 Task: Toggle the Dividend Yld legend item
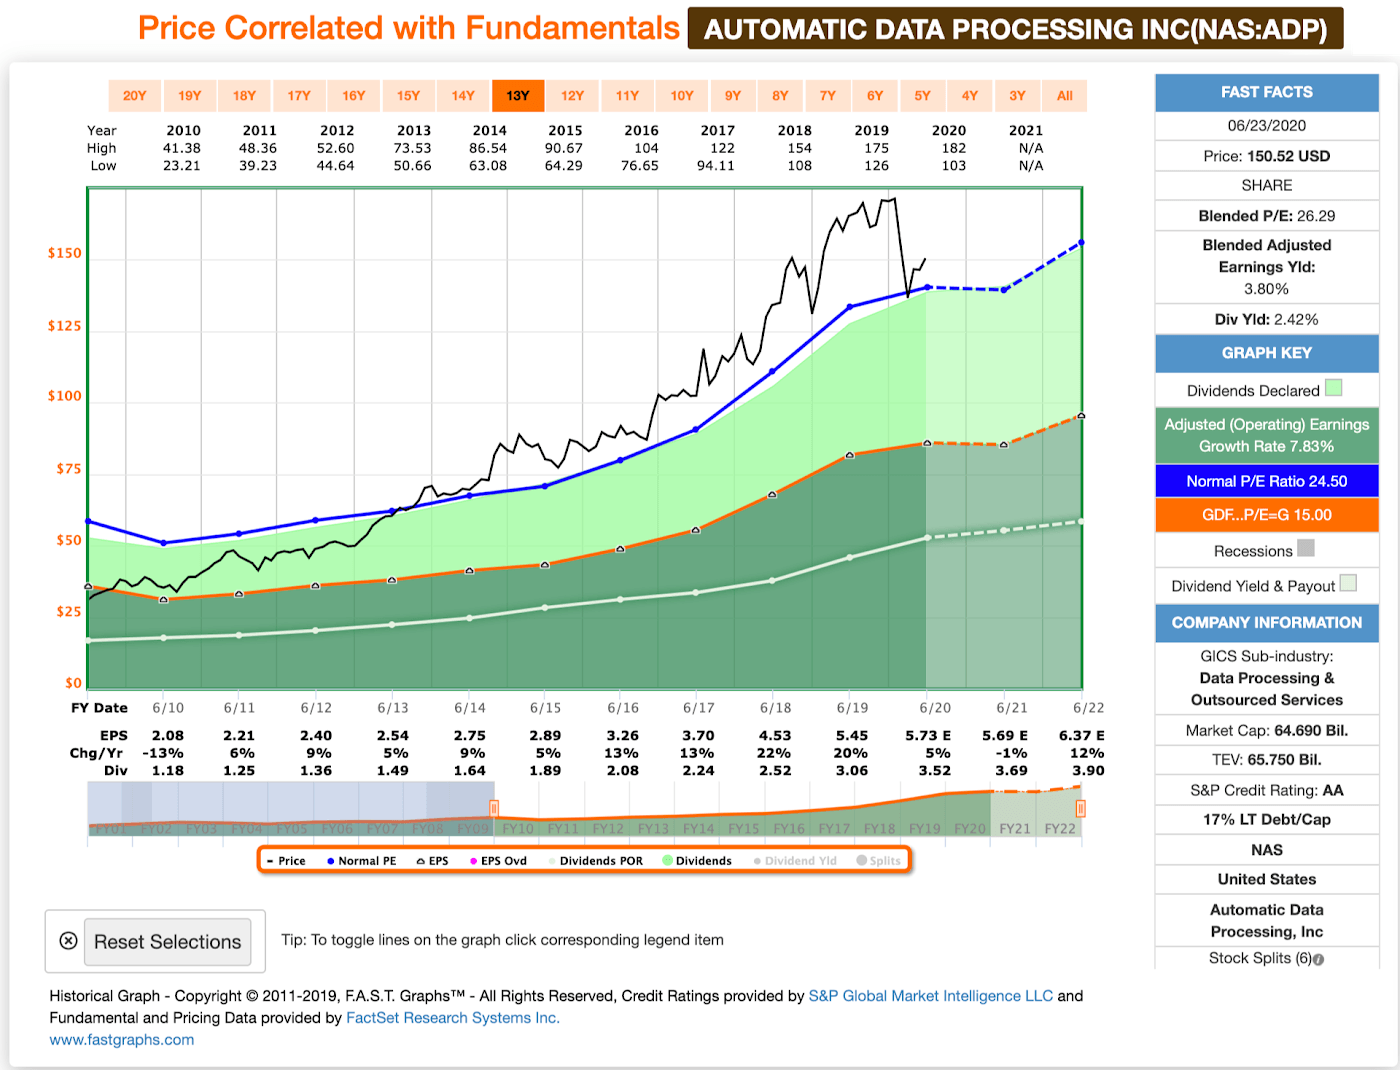(795, 861)
